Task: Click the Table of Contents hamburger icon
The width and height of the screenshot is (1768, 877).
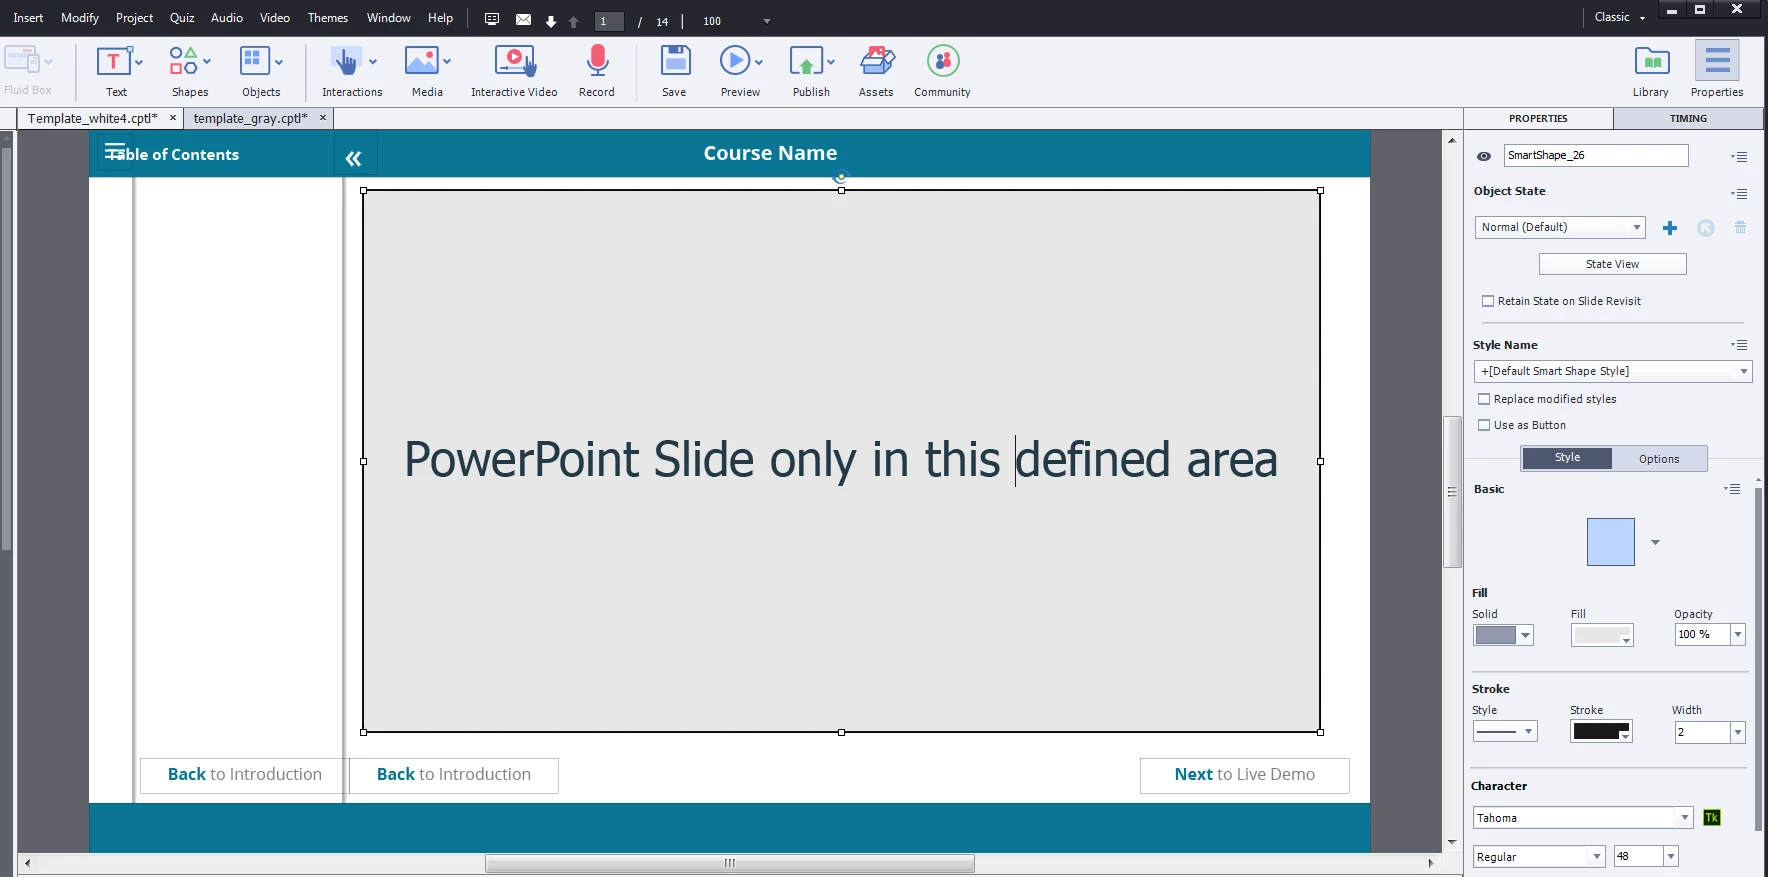Action: [x=115, y=152]
